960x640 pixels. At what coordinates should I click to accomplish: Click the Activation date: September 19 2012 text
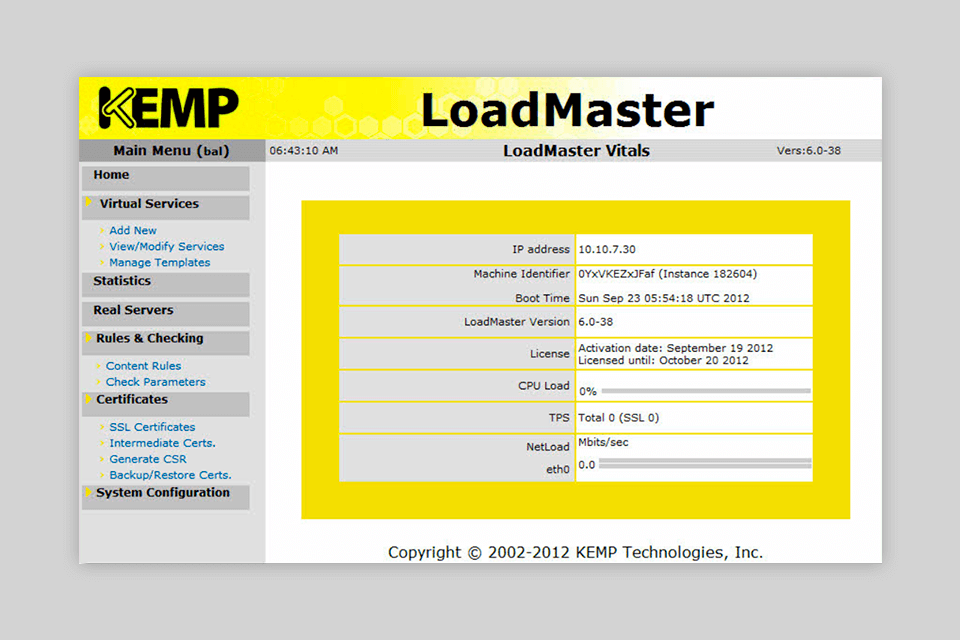click(x=675, y=348)
